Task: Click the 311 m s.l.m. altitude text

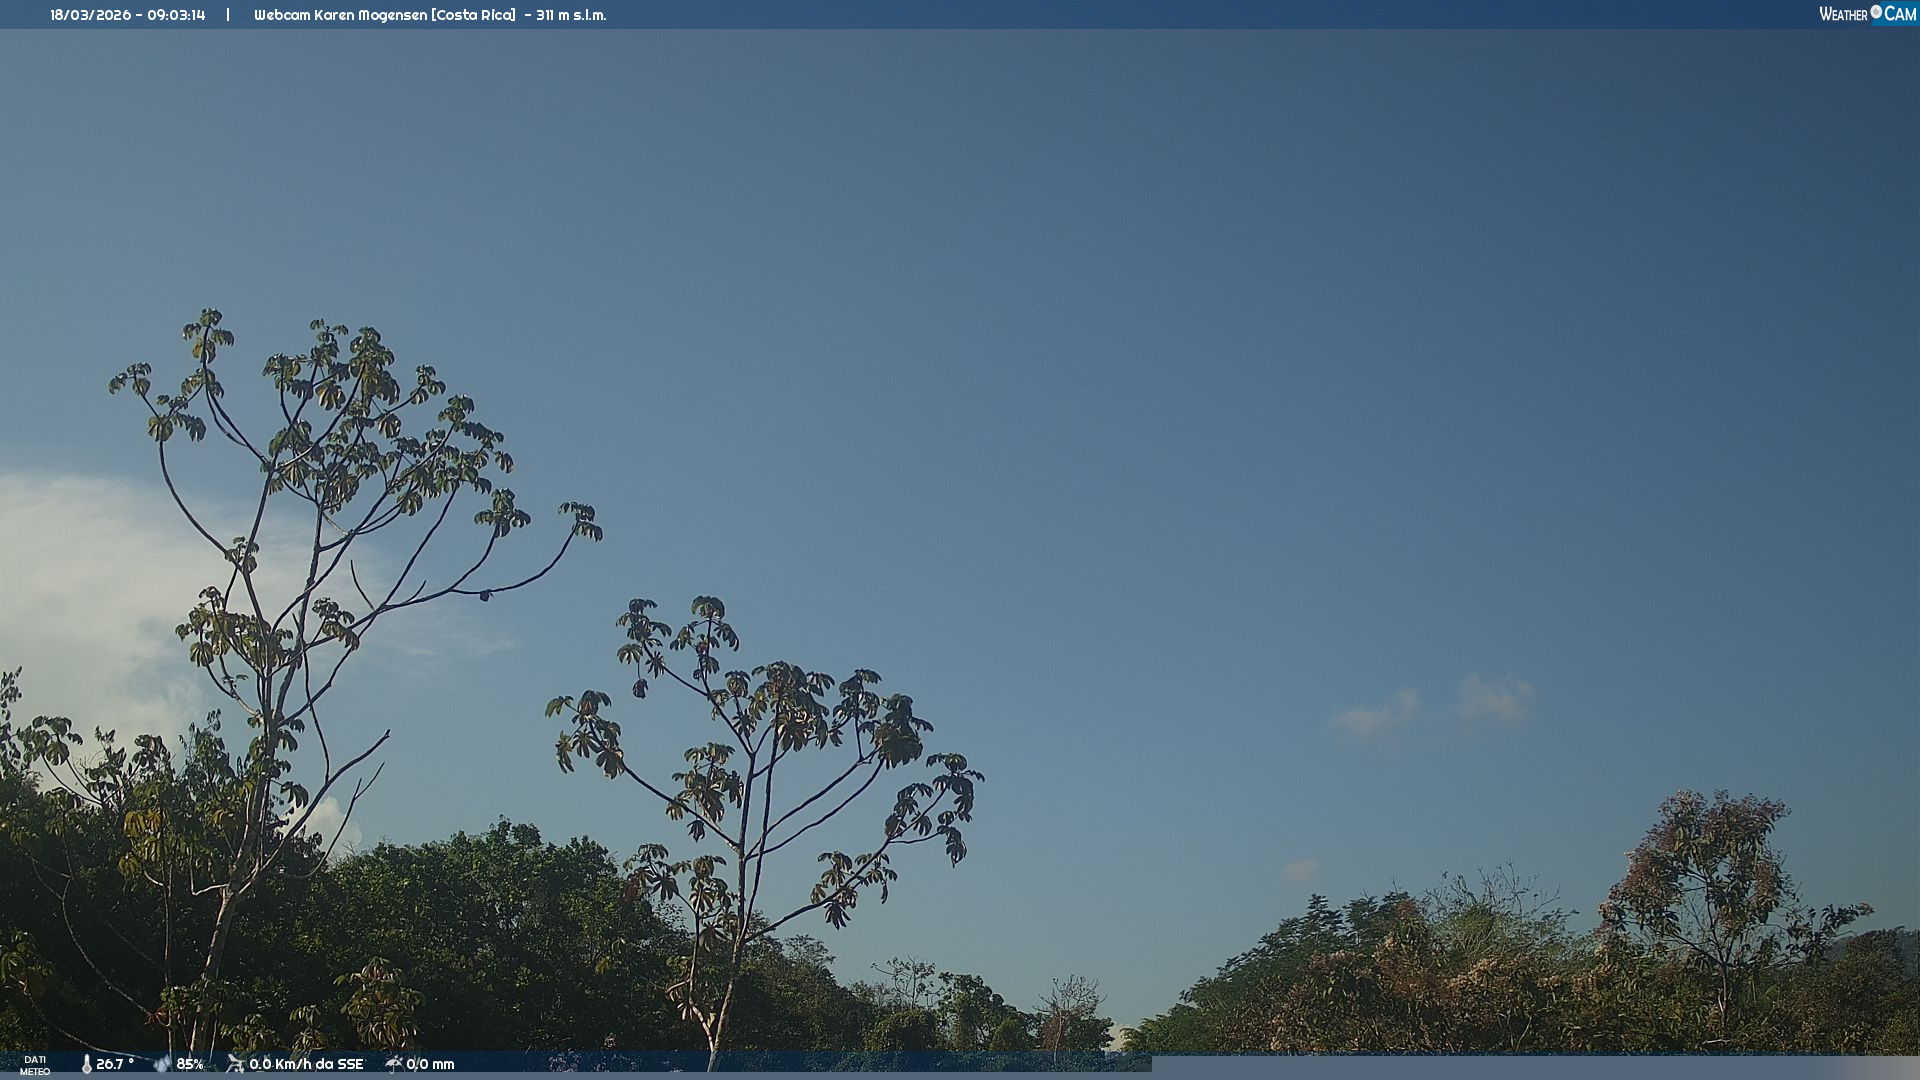Action: [x=571, y=15]
